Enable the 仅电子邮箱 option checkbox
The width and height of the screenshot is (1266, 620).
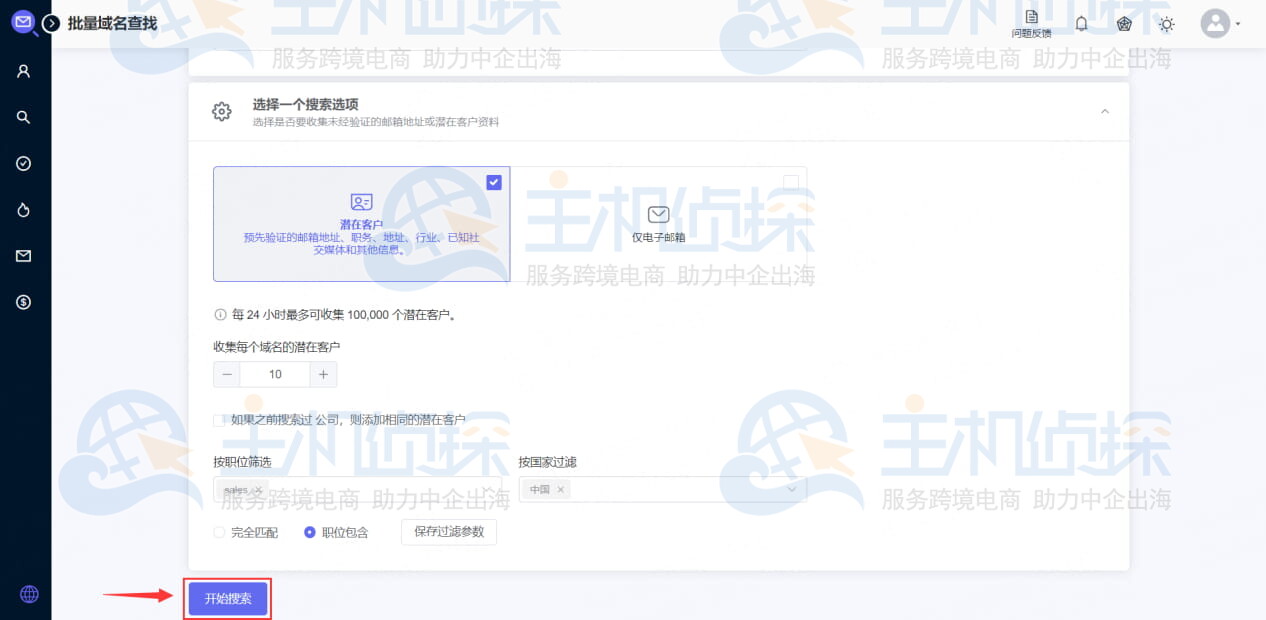tap(791, 182)
